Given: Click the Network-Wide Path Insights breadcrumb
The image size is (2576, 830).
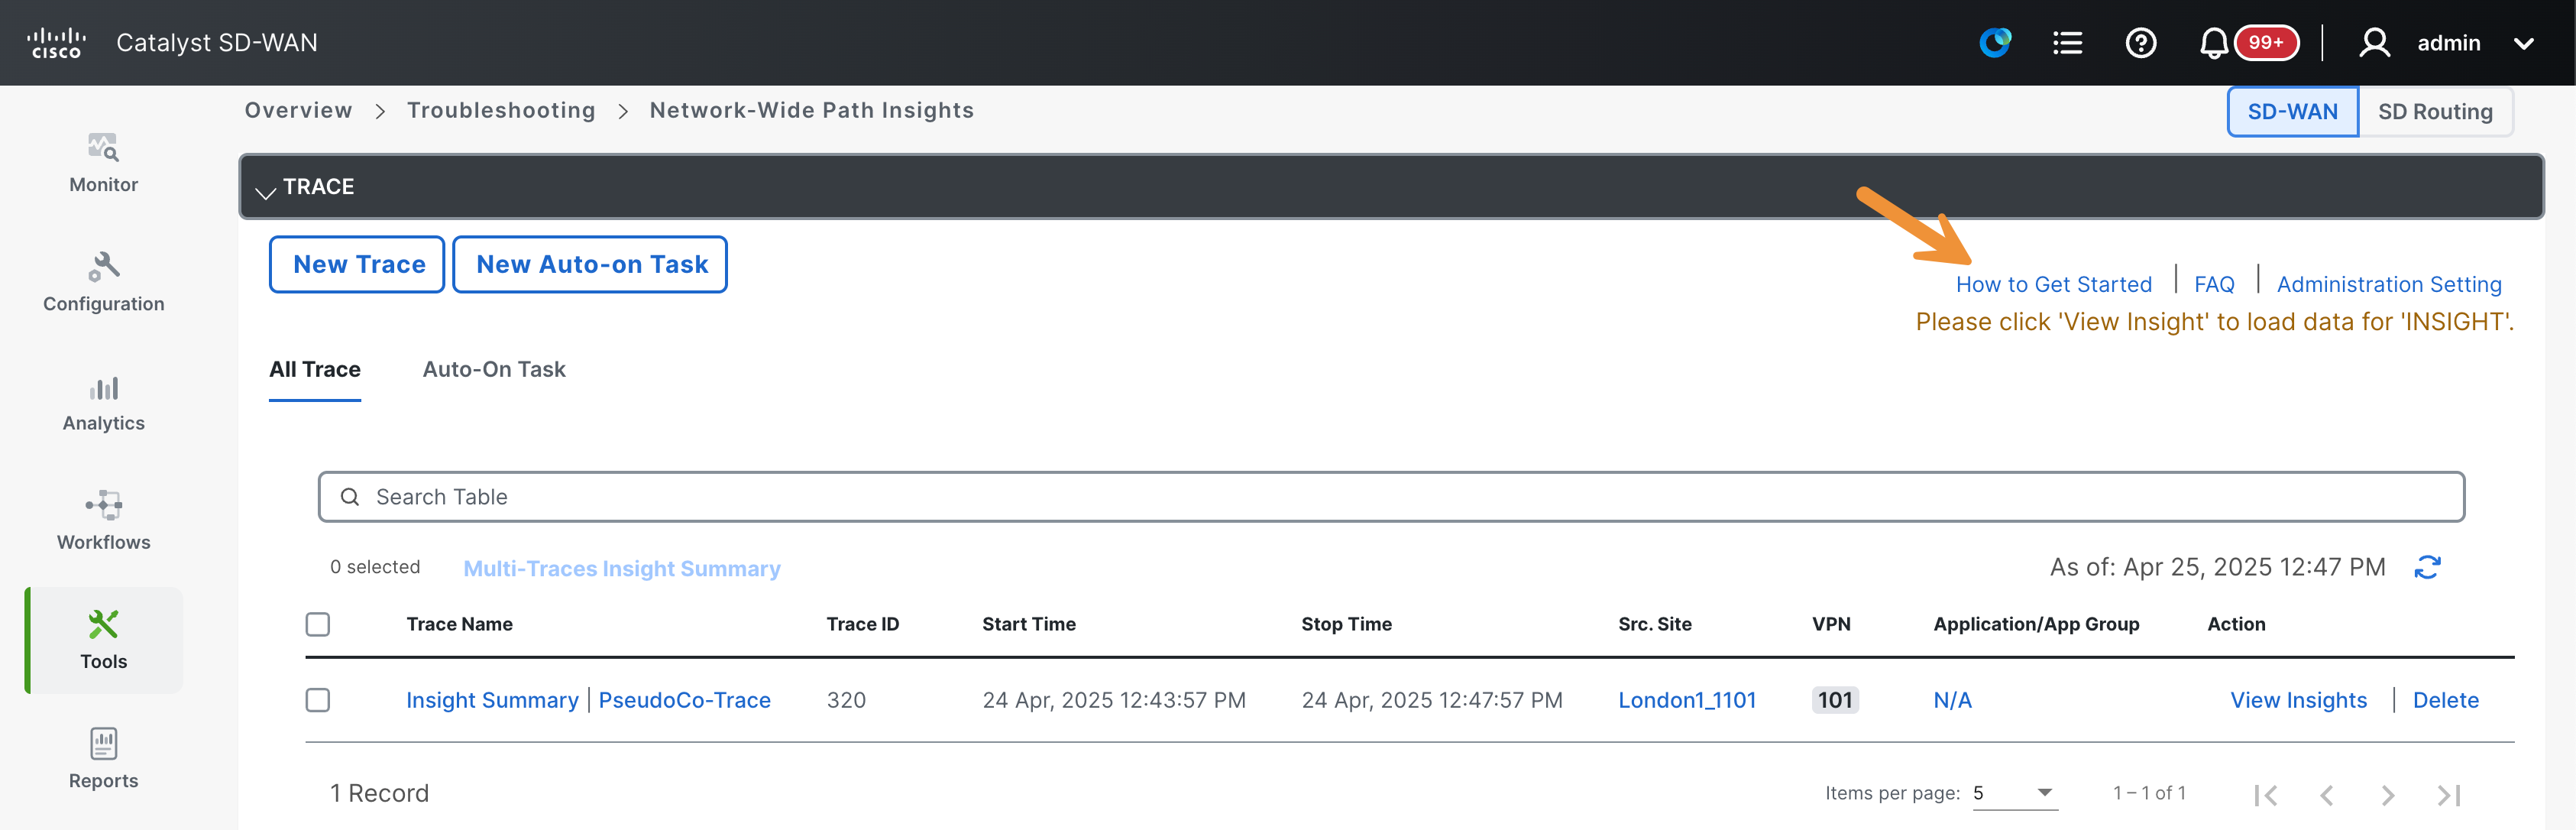Looking at the screenshot, I should pos(811,110).
